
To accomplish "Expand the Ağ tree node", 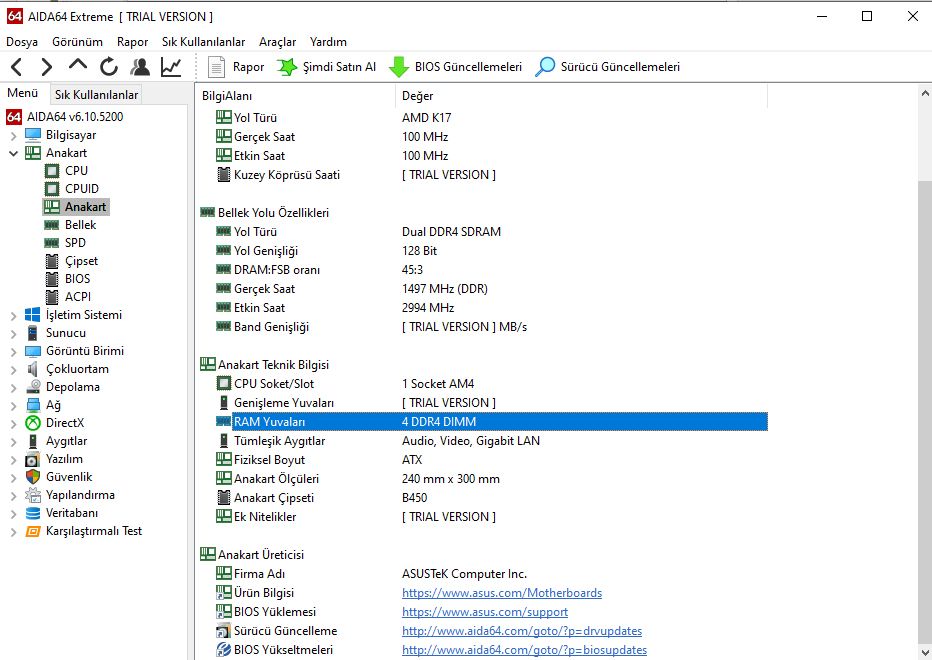I will tap(13, 406).
